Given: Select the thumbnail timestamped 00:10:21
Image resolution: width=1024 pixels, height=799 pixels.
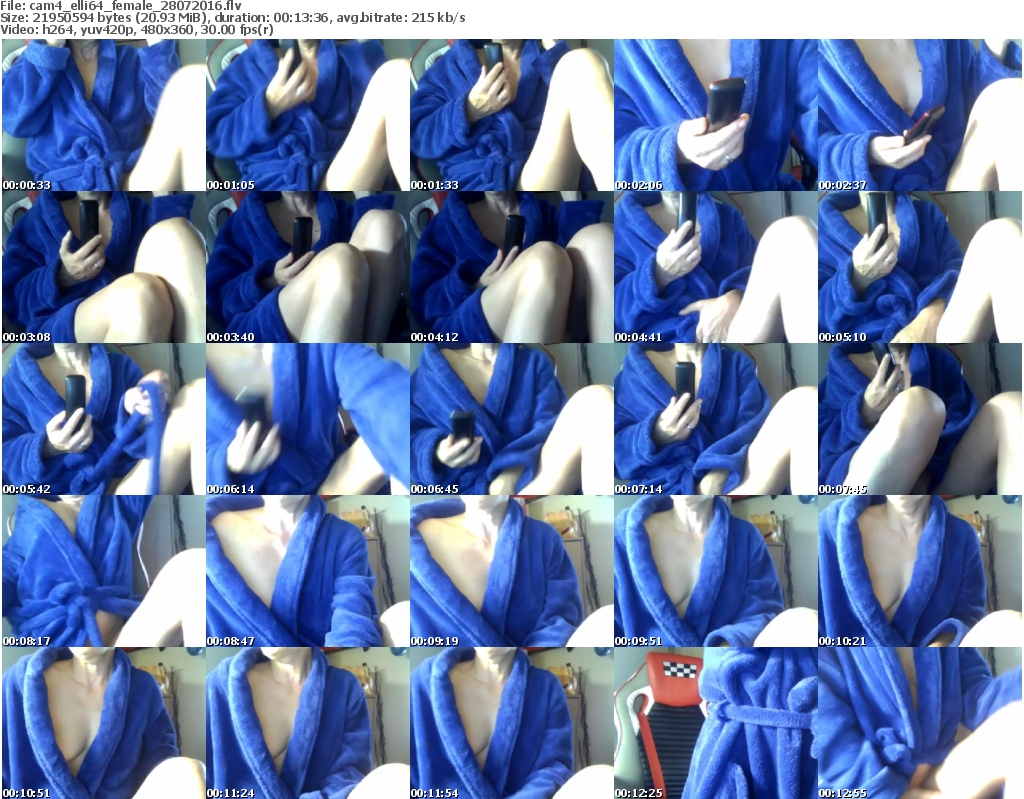Looking at the screenshot, I should pyautogui.click(x=920, y=572).
